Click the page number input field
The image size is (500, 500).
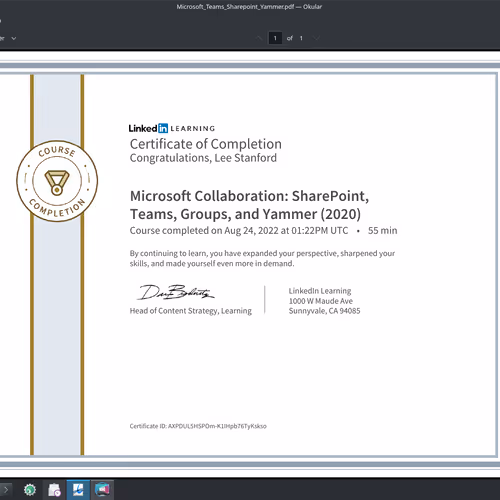coord(275,38)
